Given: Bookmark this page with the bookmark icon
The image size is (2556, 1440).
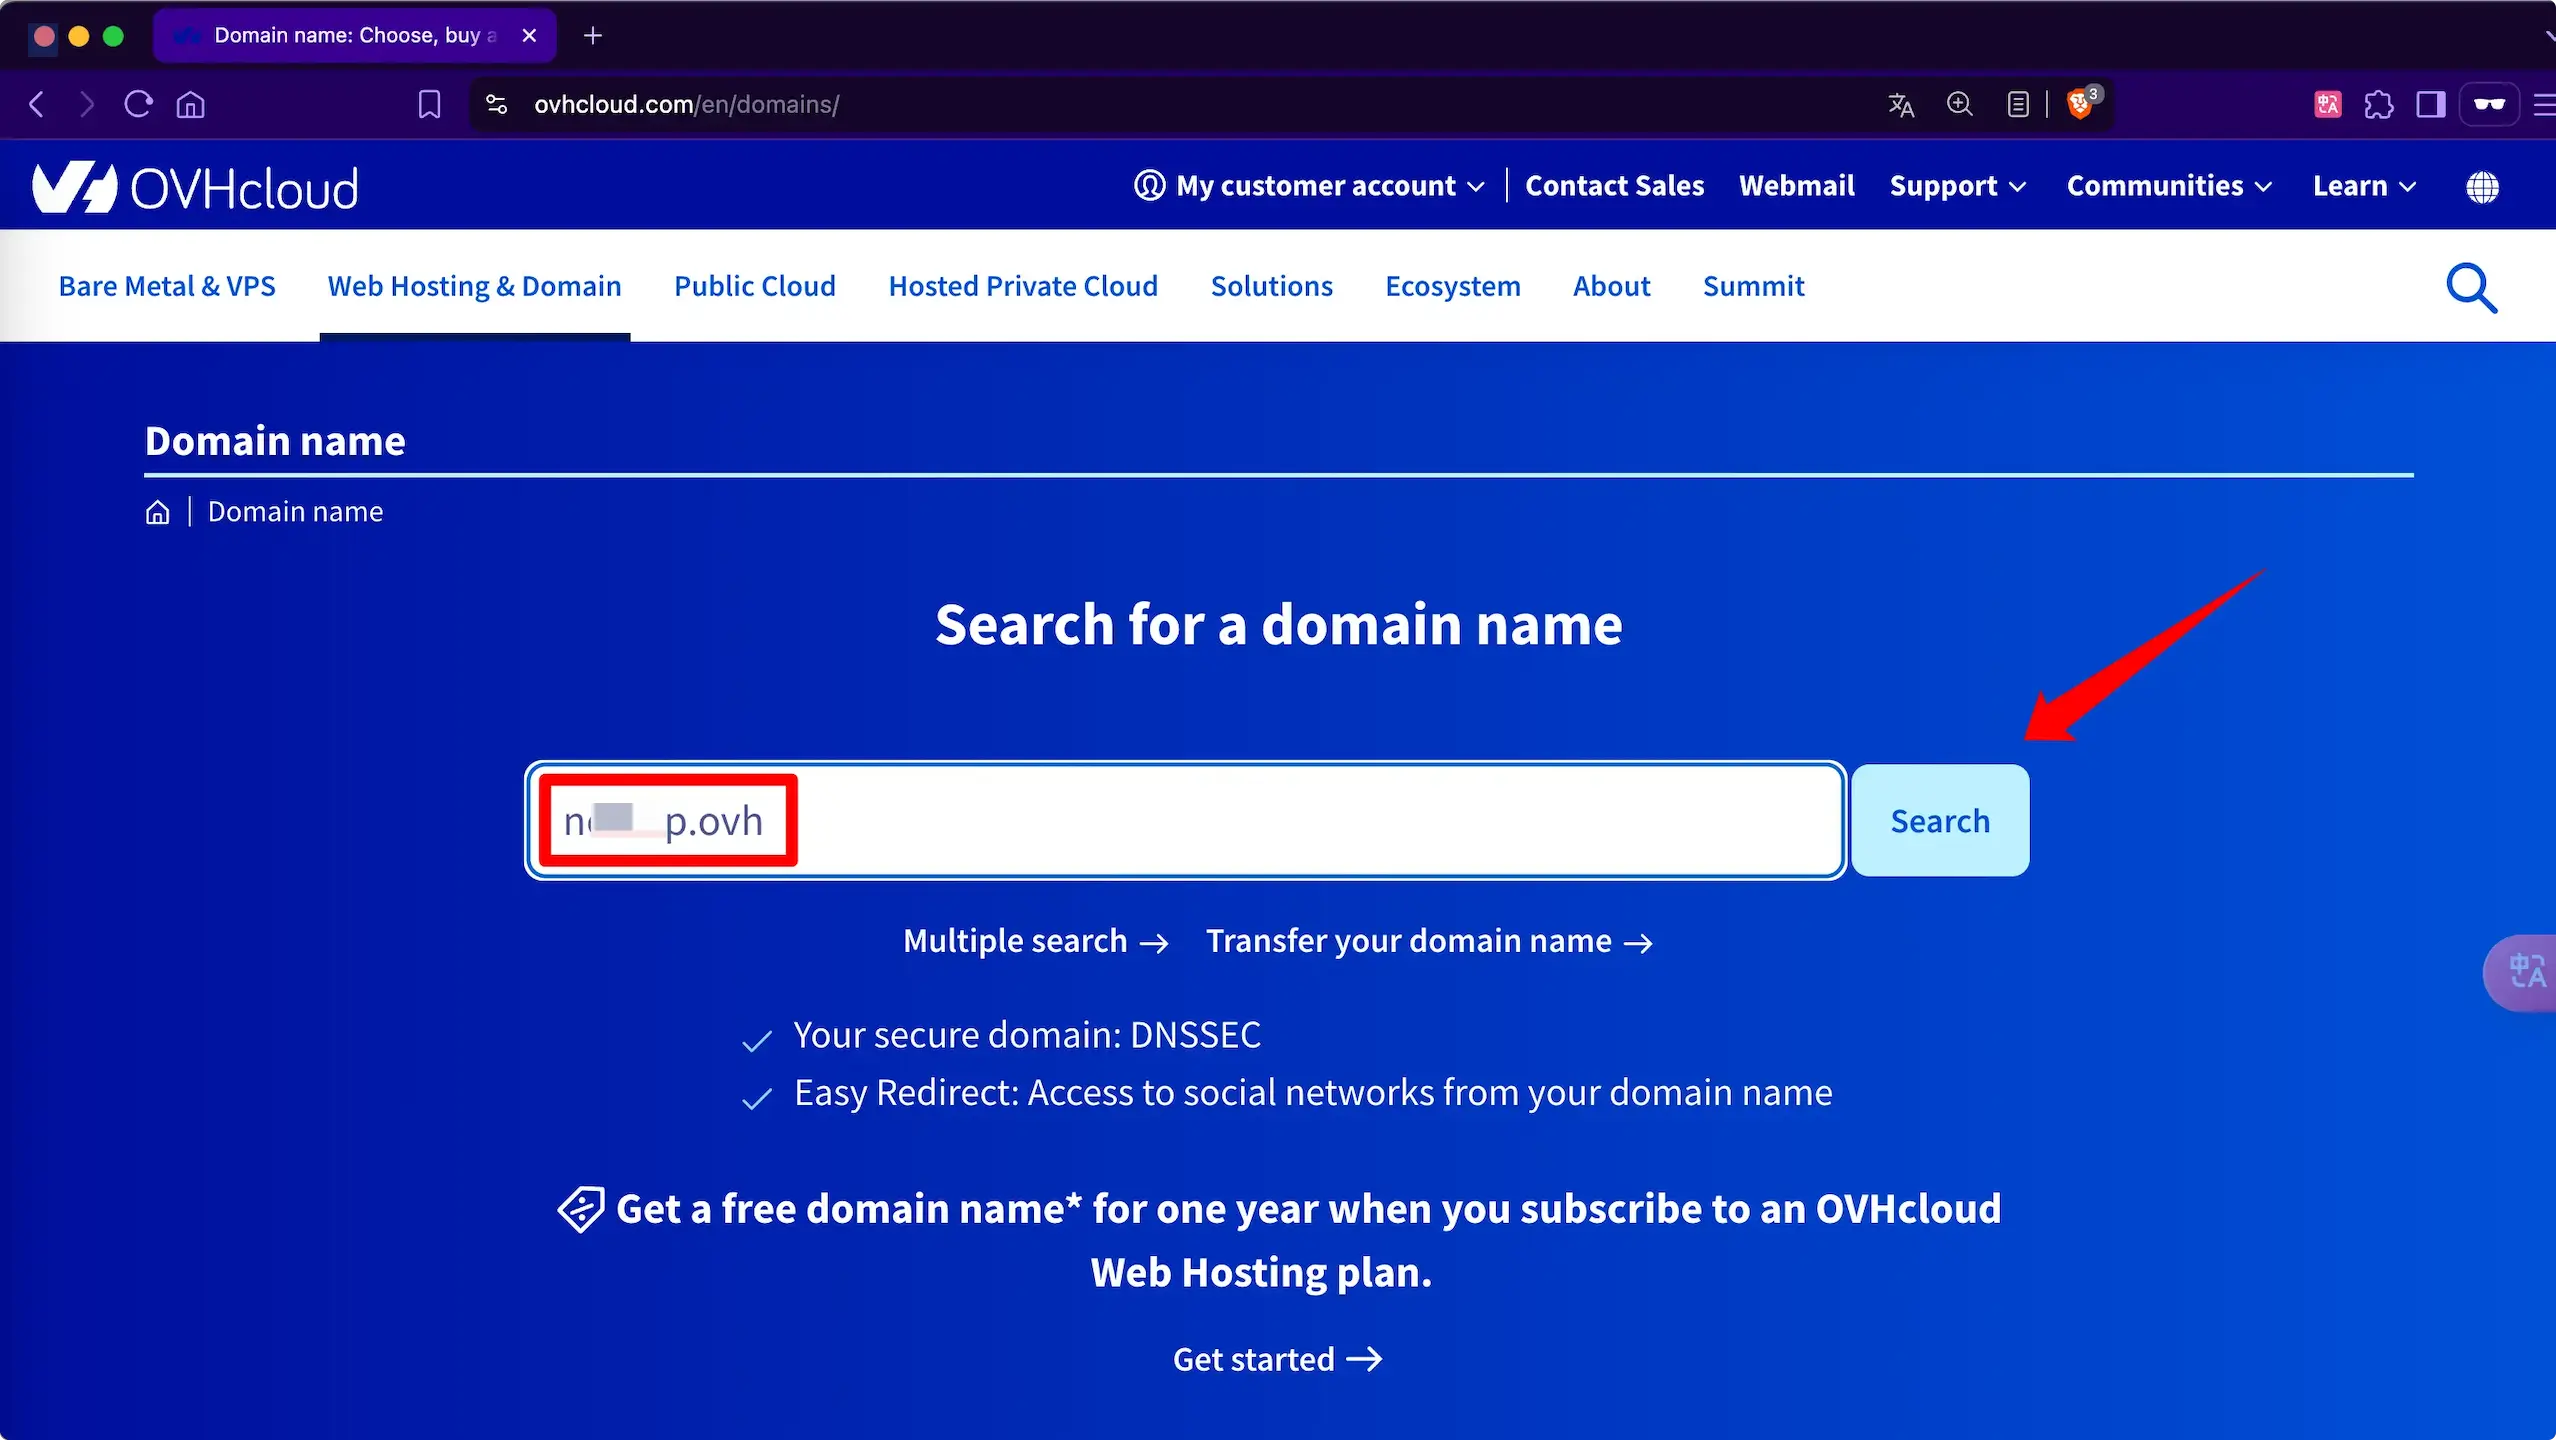Looking at the screenshot, I should (429, 104).
